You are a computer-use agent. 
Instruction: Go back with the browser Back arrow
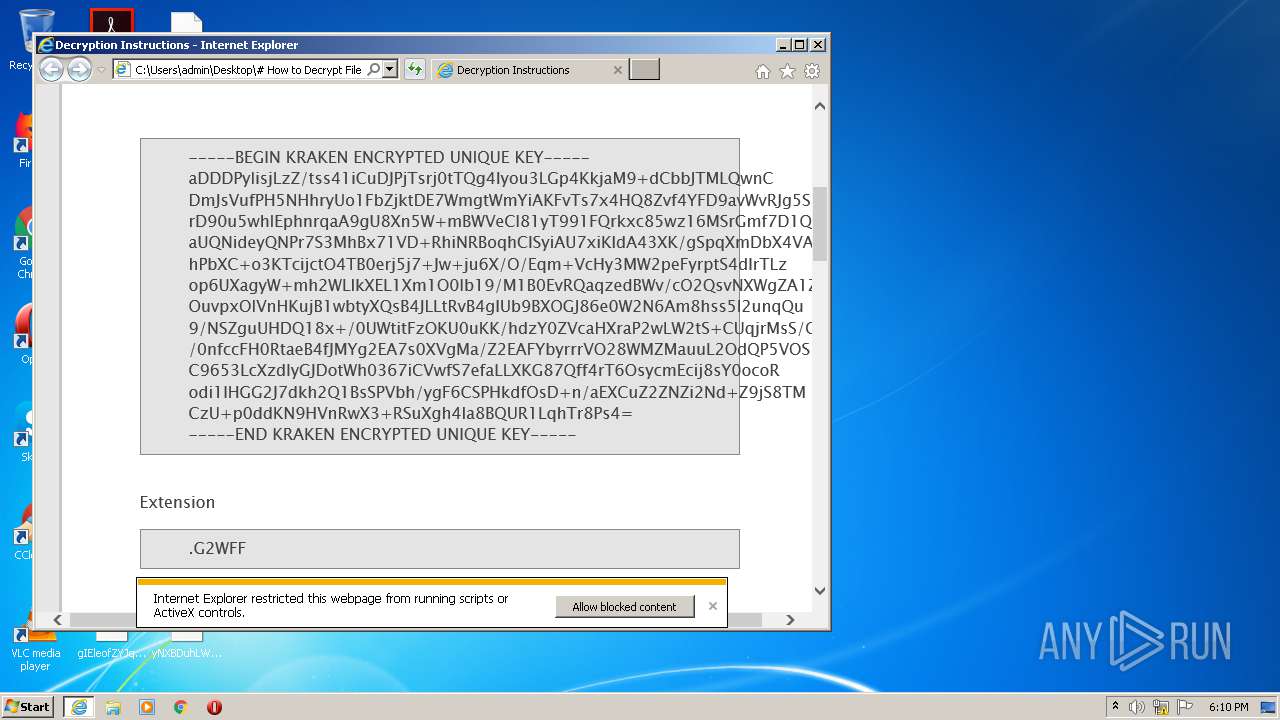51,69
